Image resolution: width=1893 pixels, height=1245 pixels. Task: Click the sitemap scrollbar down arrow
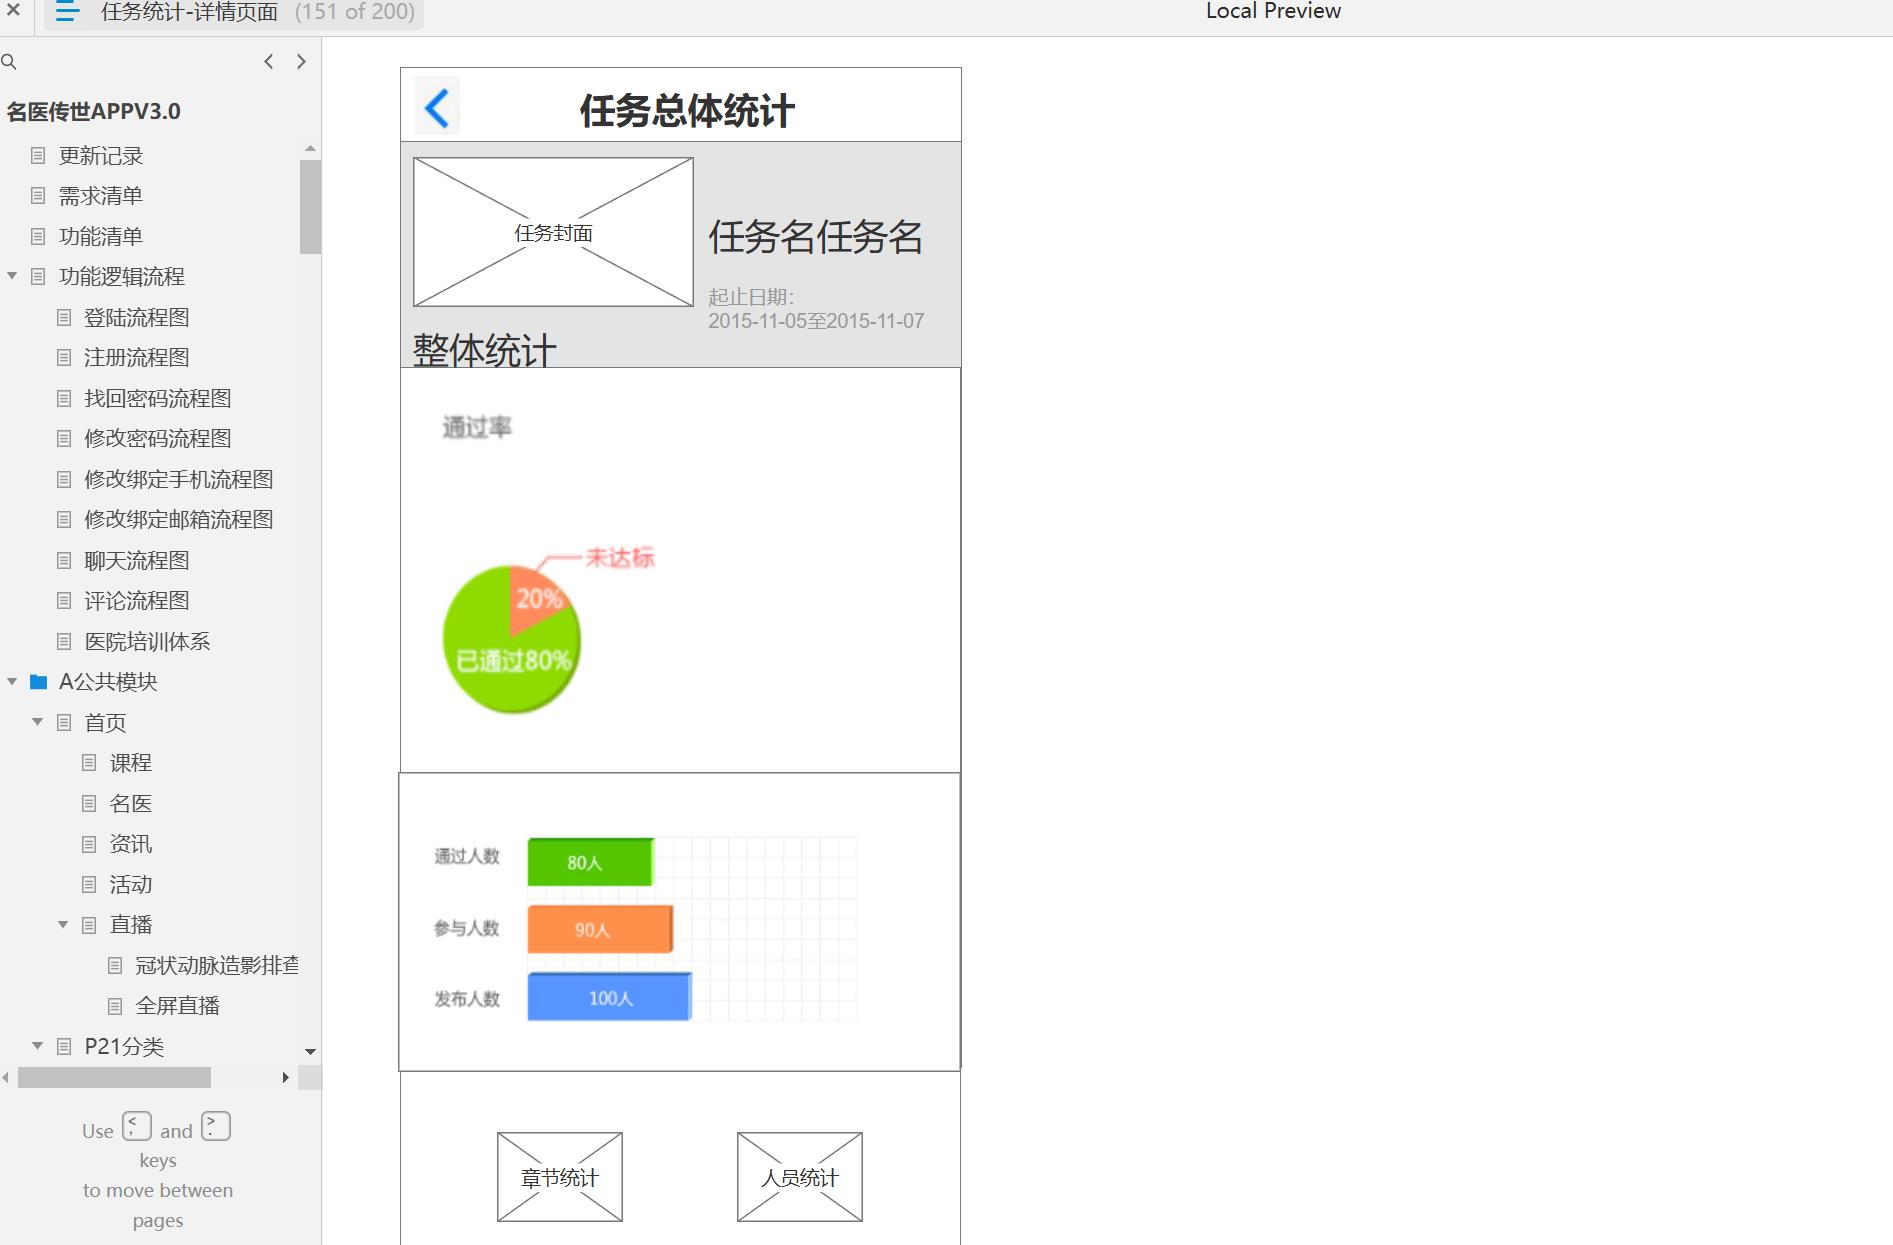coord(310,1051)
